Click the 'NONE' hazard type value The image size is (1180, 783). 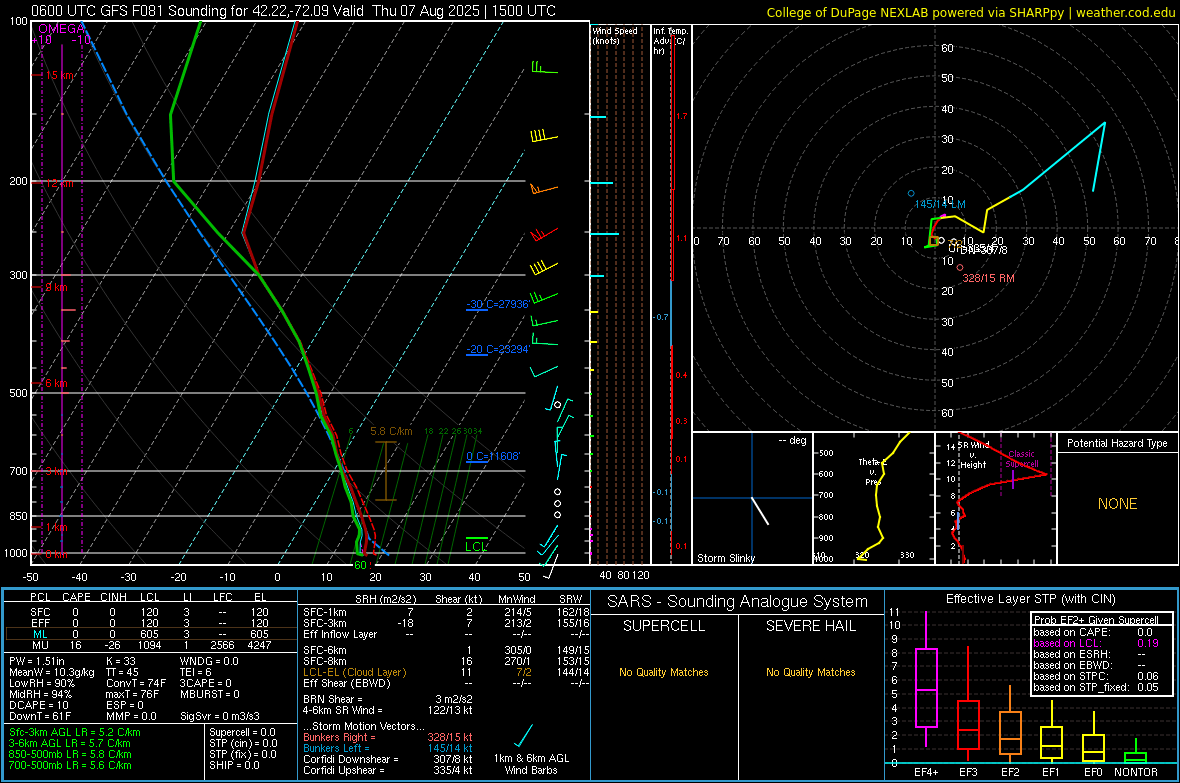(1117, 504)
